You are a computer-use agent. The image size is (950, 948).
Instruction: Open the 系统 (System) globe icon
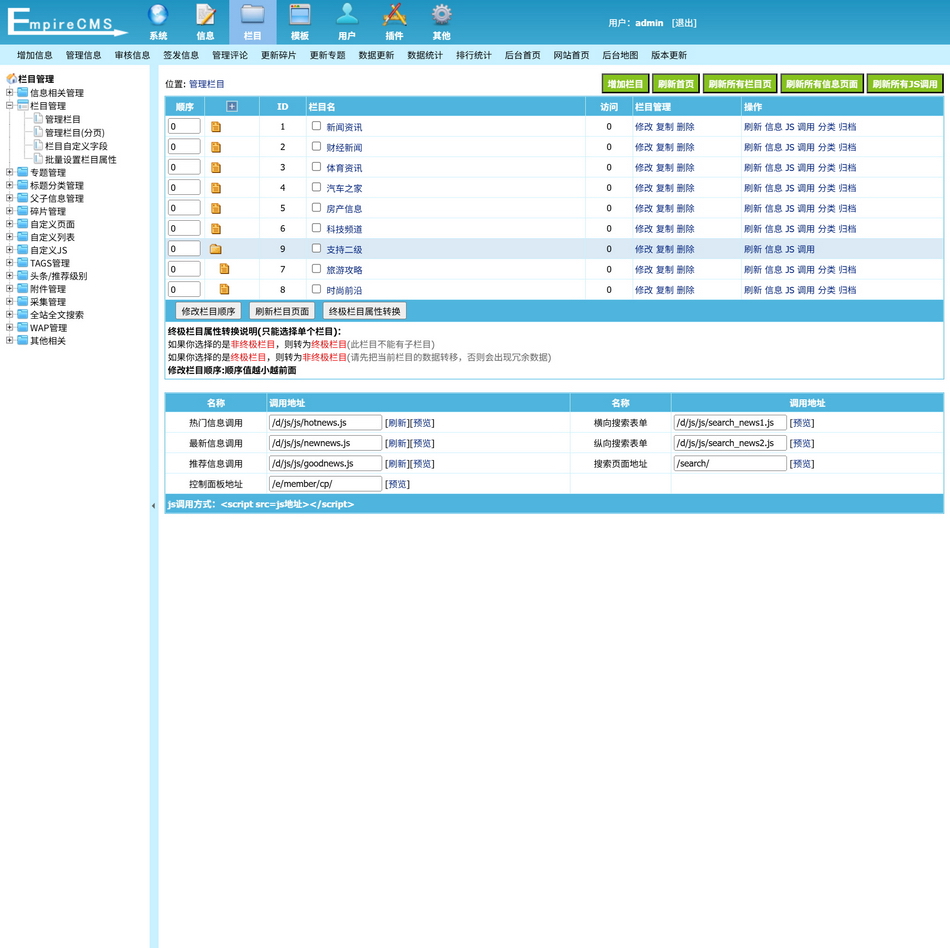click(x=158, y=16)
